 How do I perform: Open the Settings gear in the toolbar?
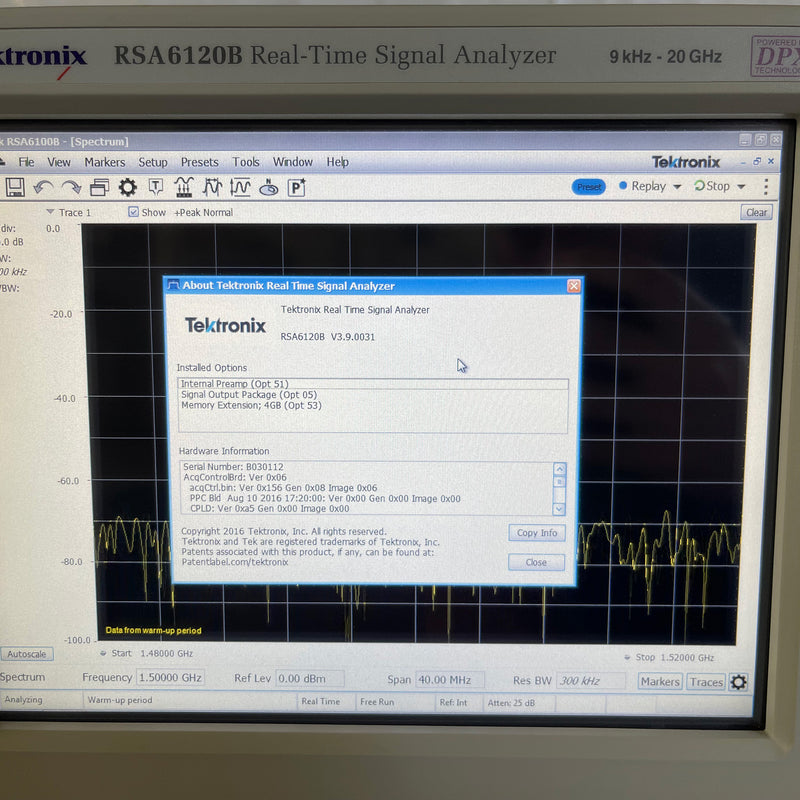(127, 187)
